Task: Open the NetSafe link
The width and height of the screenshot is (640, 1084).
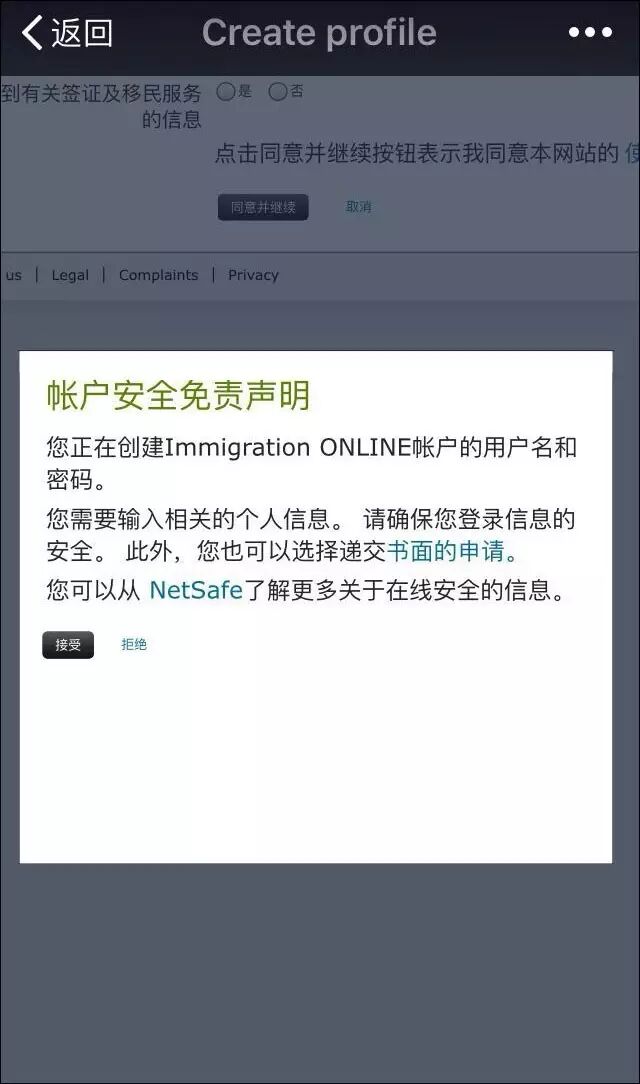Action: point(196,590)
